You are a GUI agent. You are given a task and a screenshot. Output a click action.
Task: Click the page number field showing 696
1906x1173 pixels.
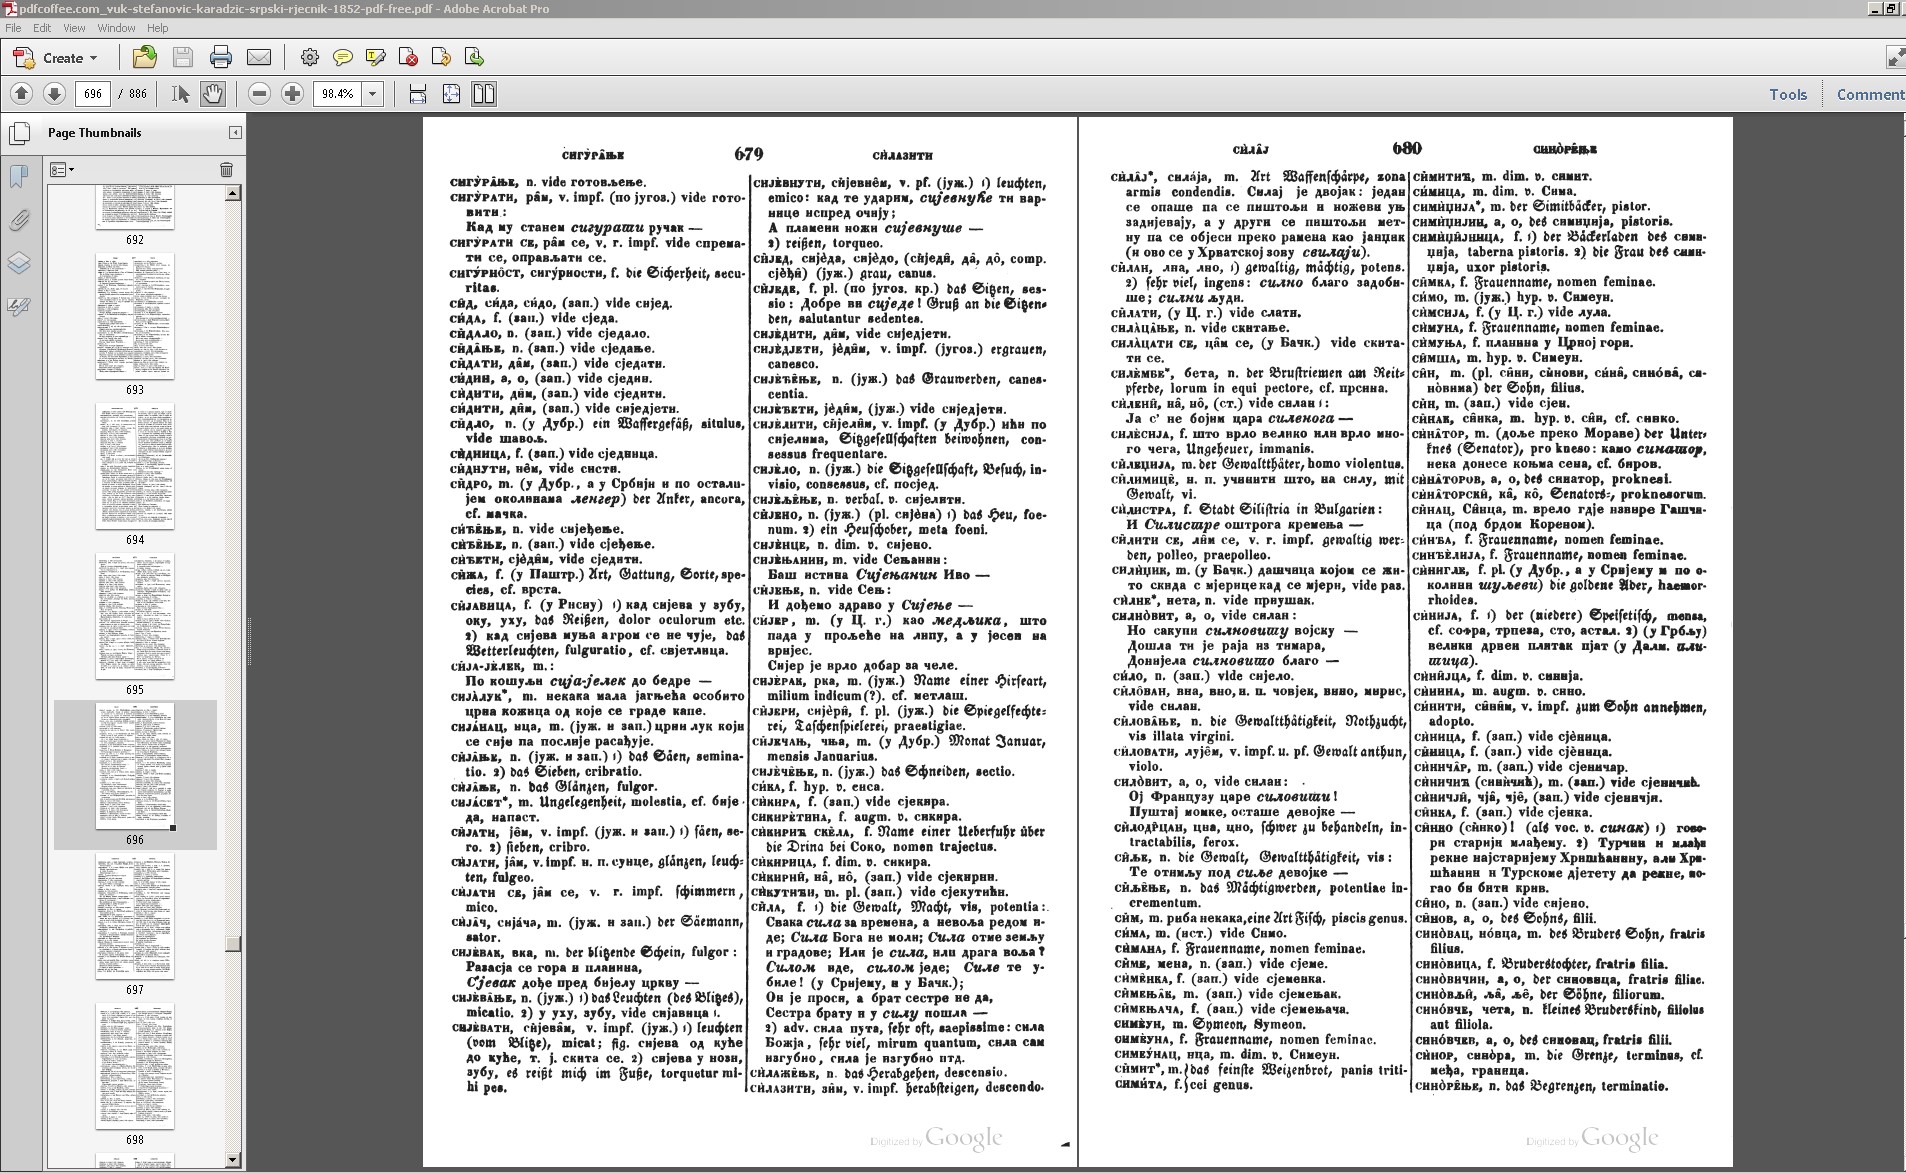(x=93, y=94)
